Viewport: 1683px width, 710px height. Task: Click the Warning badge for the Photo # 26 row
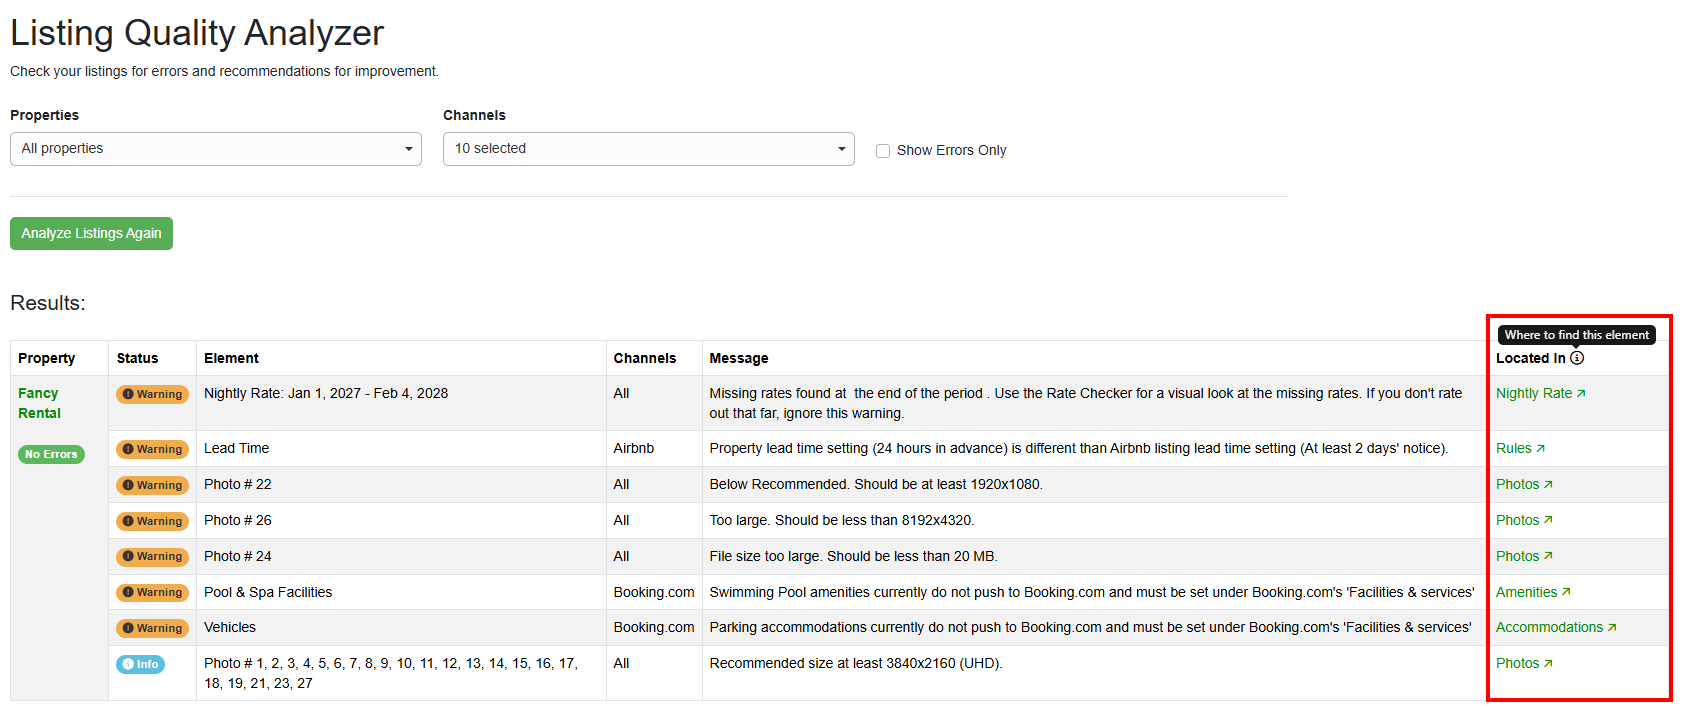(x=153, y=521)
